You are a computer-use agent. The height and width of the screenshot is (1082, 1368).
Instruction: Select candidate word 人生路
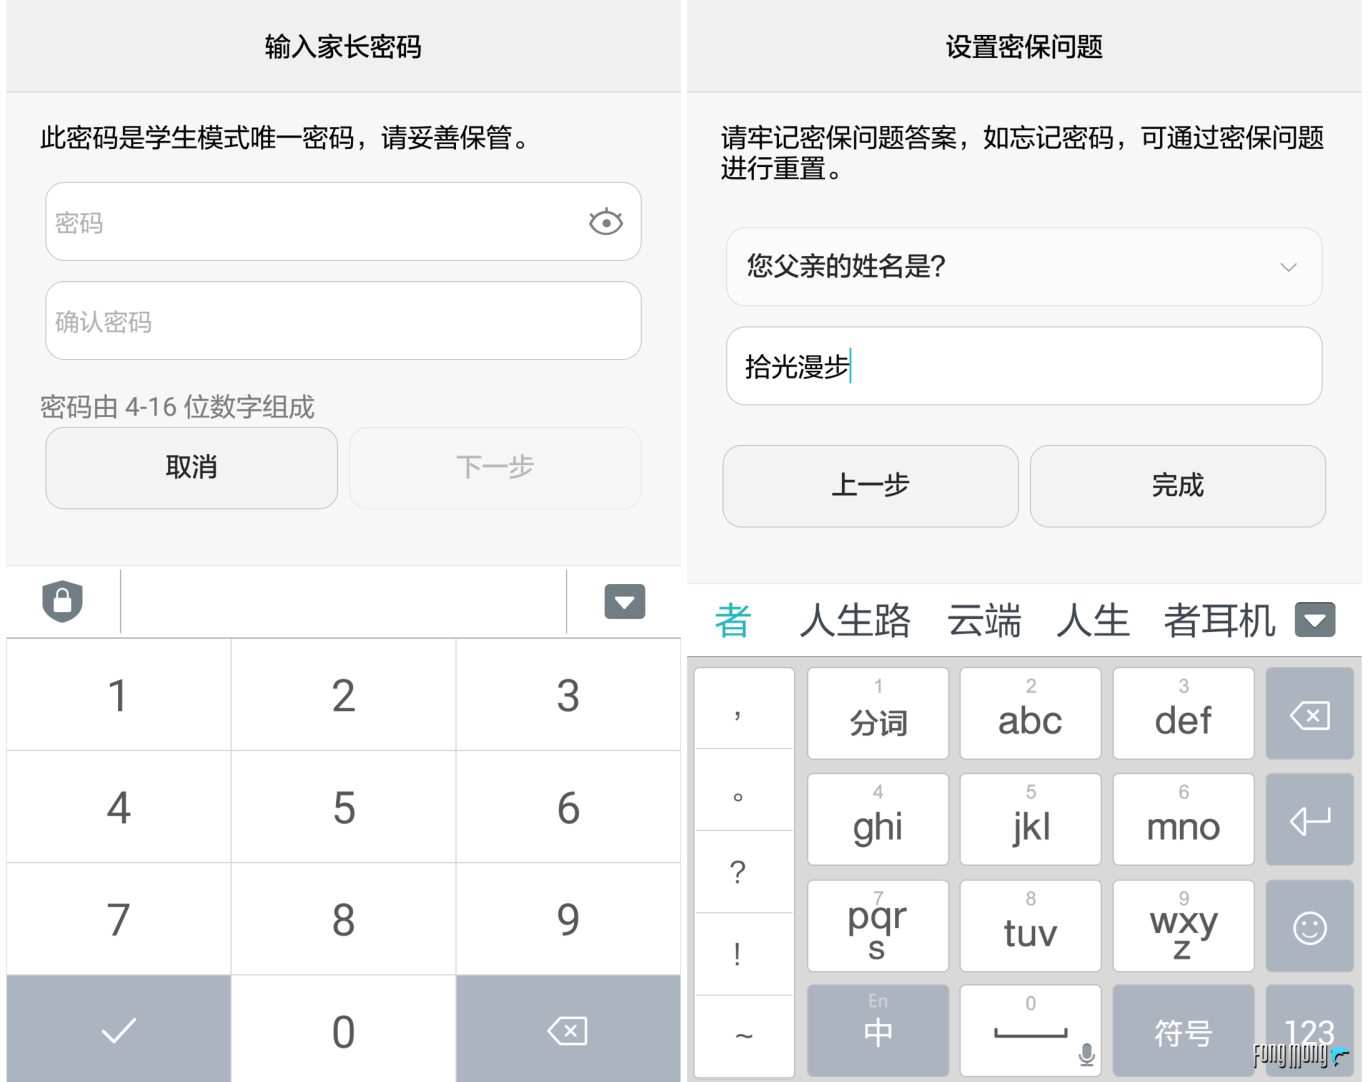[x=855, y=621]
